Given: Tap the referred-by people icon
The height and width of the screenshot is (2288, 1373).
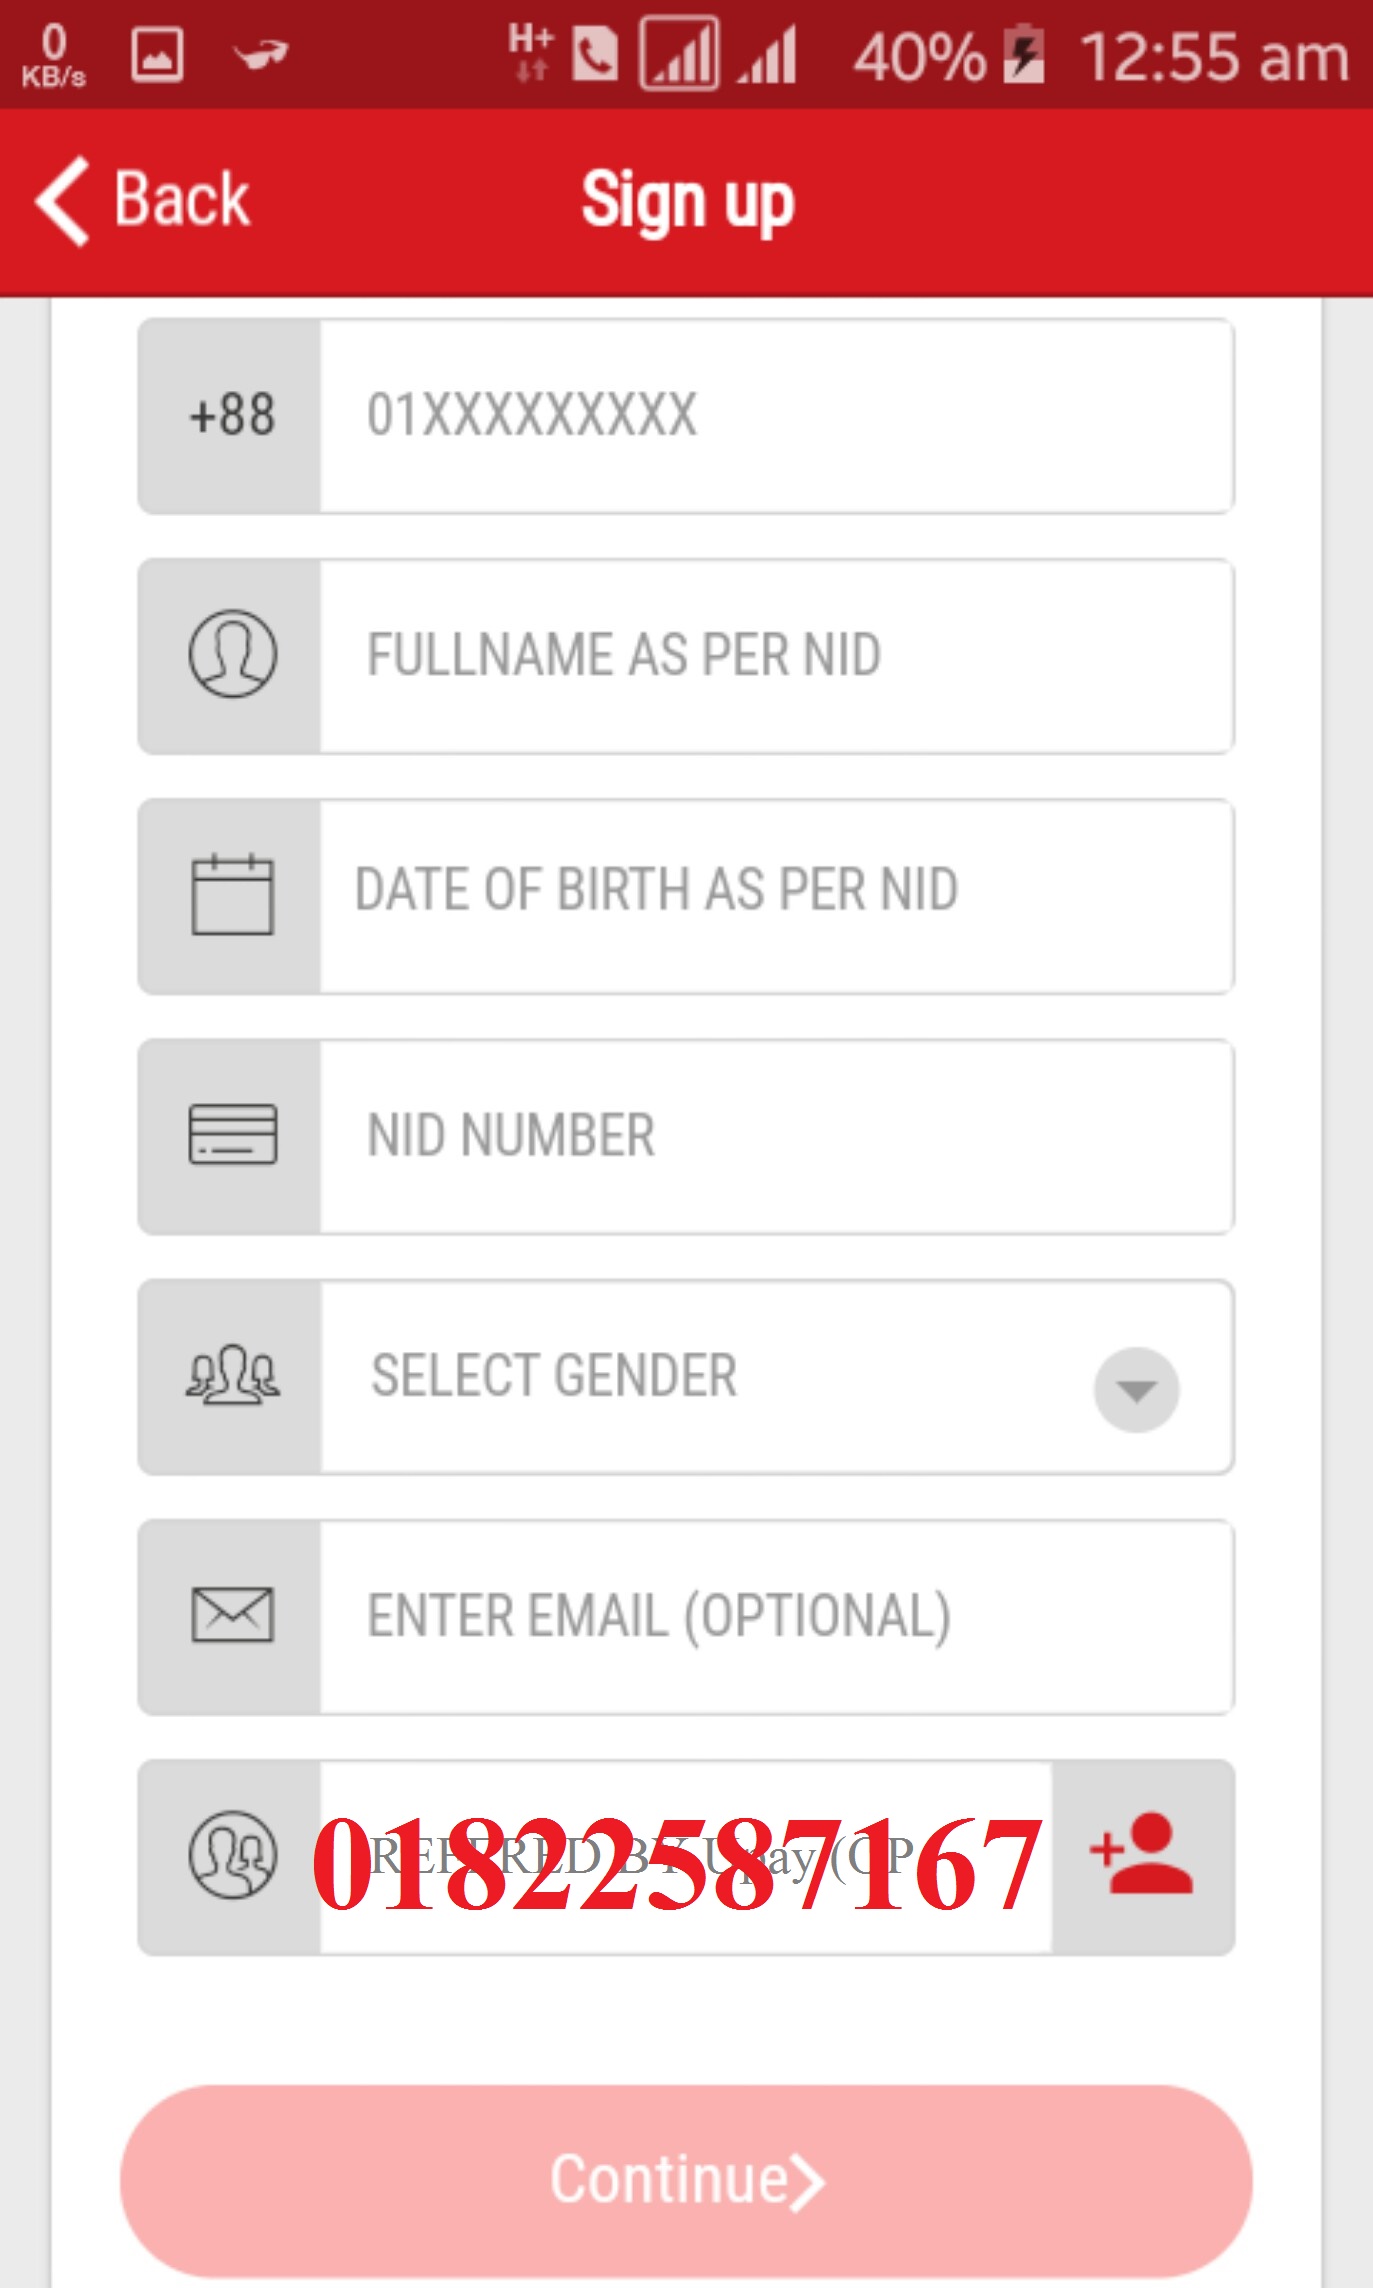Looking at the screenshot, I should click(x=232, y=1855).
